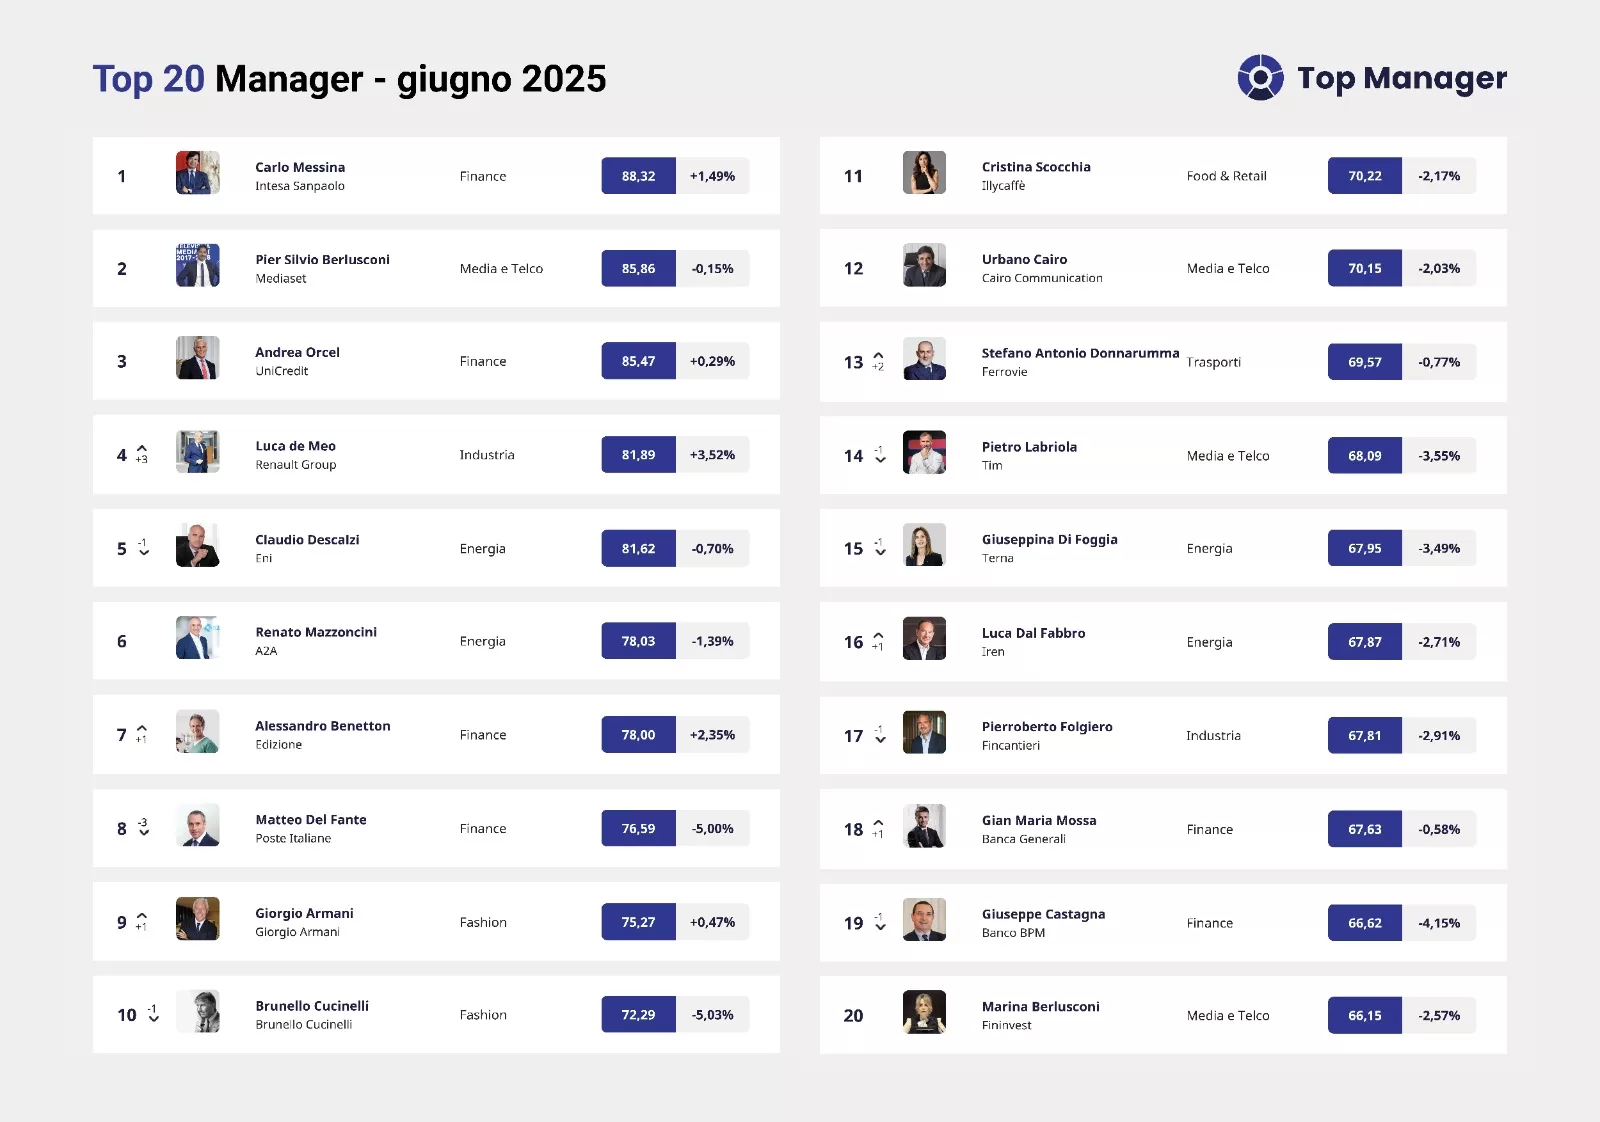This screenshot has height=1122, width=1600.
Task: Click the down arrow beside rank 14
Action: 880,459
